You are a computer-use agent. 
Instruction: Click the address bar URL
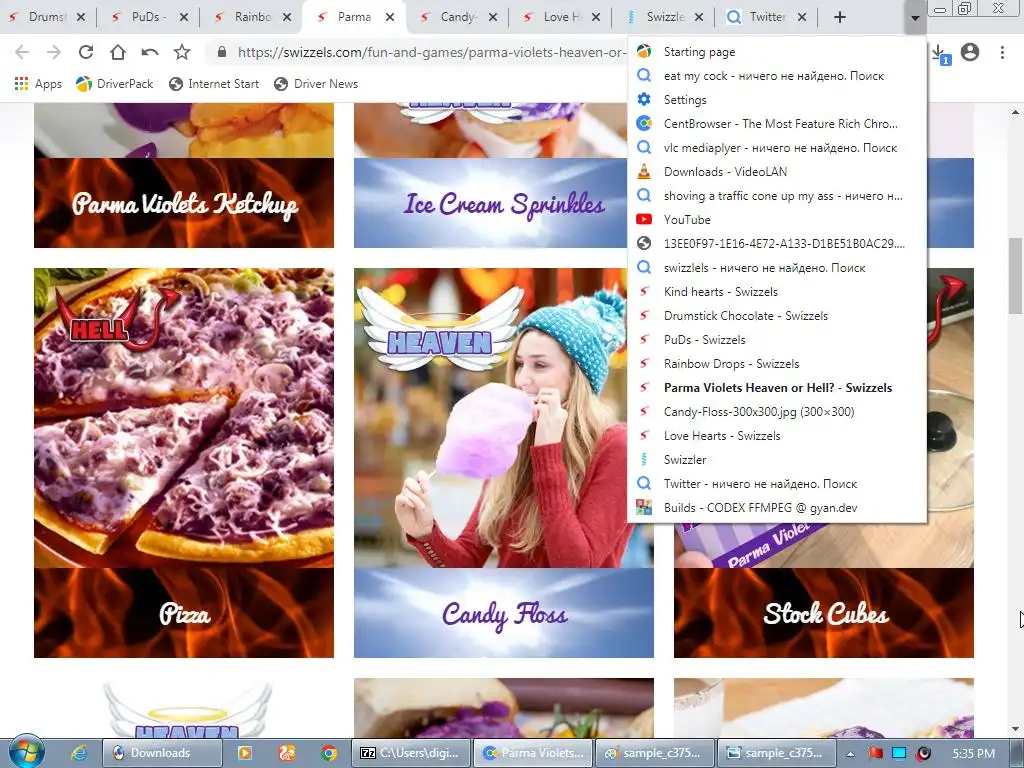tap(431, 52)
